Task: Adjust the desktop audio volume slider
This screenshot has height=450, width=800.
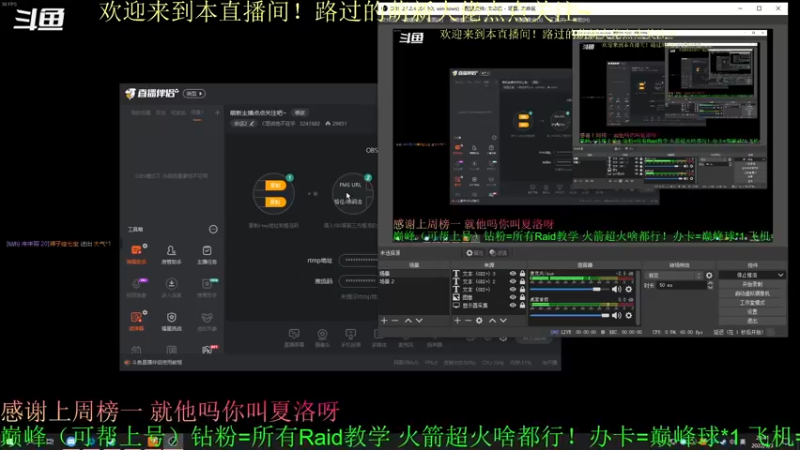Action: coord(569,315)
